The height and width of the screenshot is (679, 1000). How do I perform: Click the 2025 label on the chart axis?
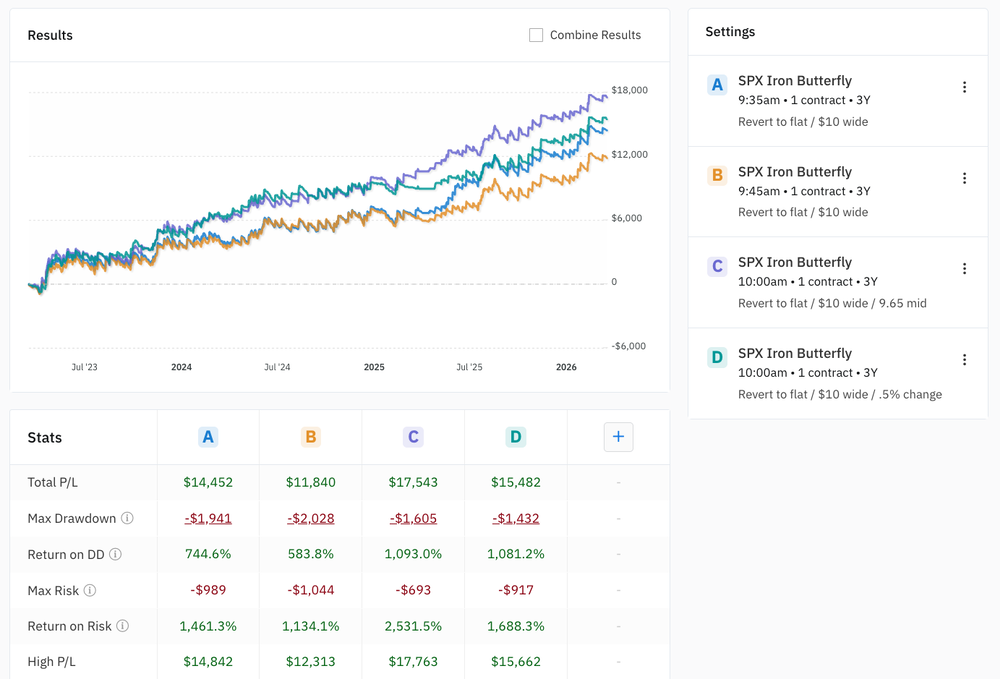click(373, 367)
